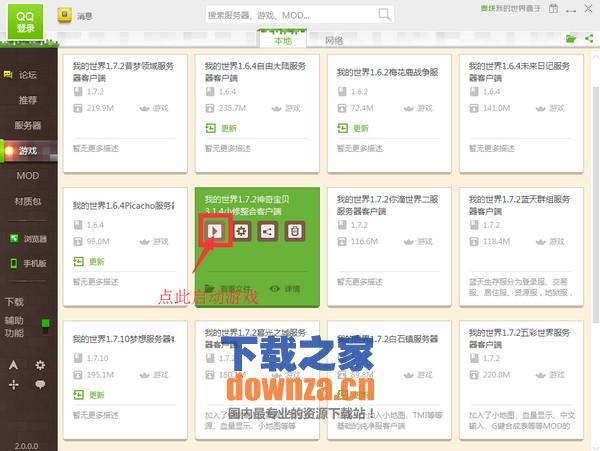Select 游戏 in the sidebar
600x451 pixels.
tap(28, 151)
